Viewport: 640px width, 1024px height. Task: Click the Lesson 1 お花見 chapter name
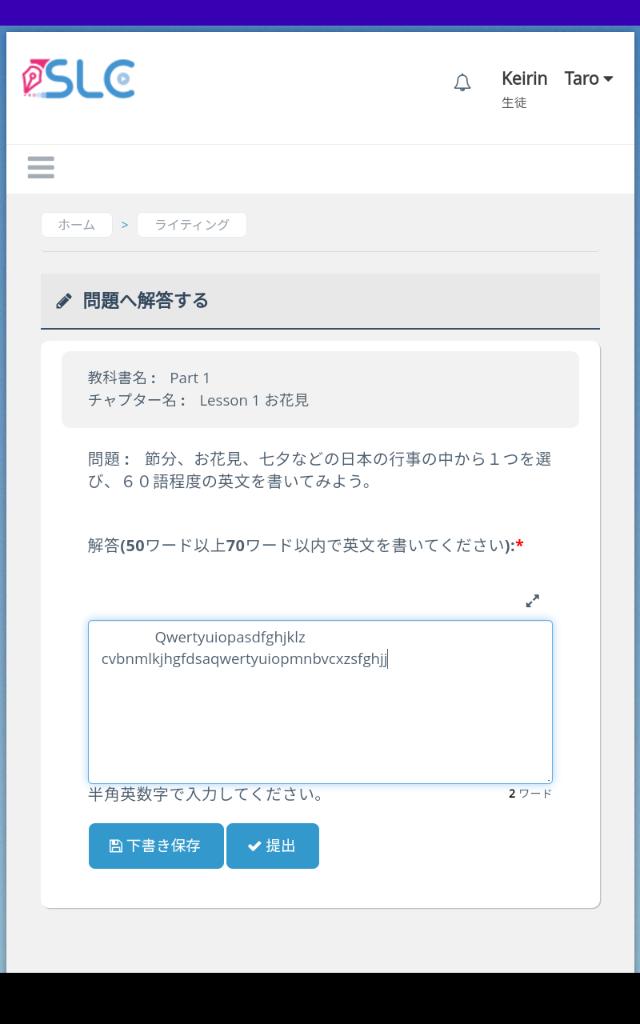point(254,400)
